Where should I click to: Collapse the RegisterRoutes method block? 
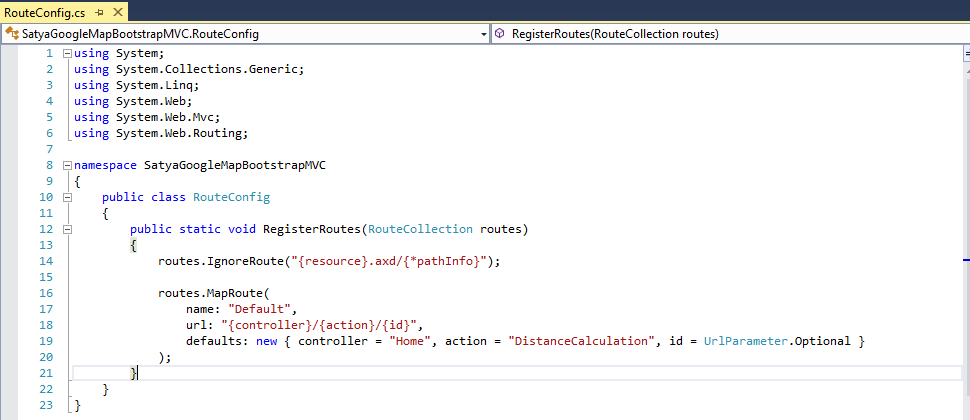coord(67,229)
